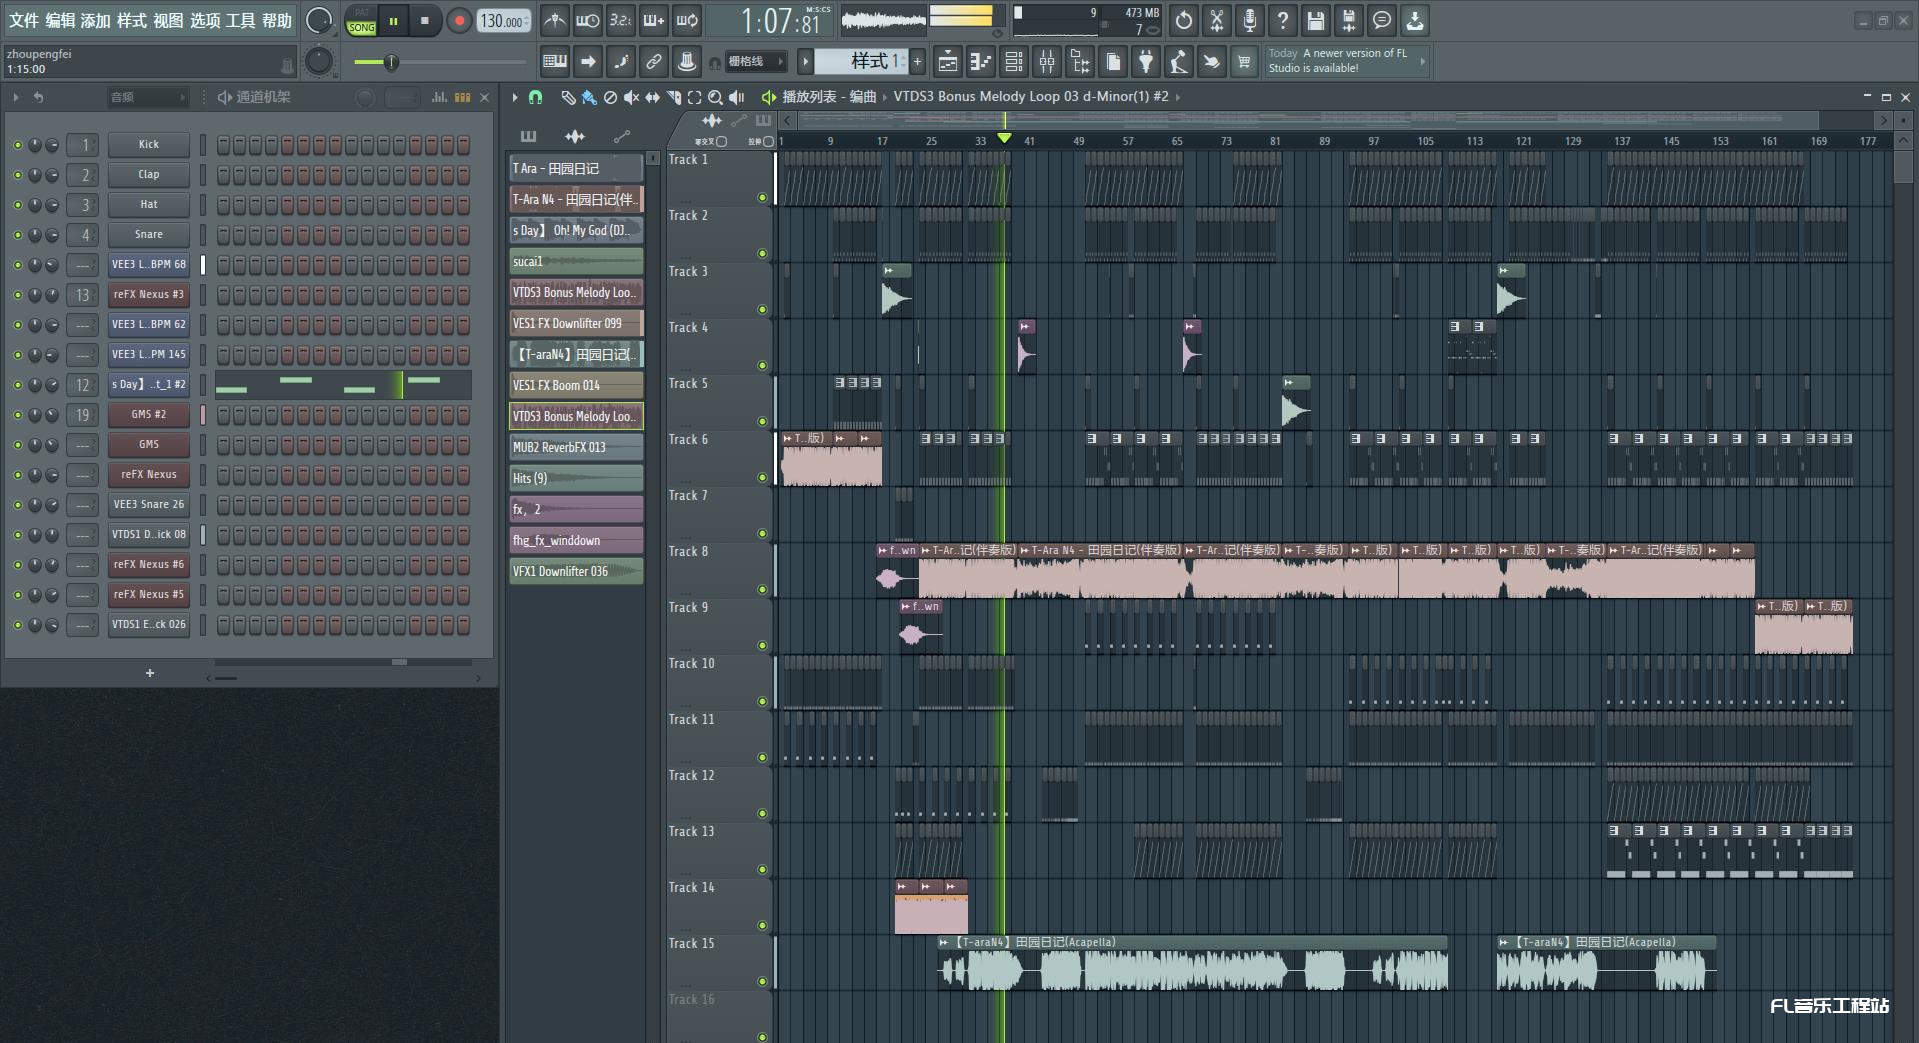Mute Track 1 in the playlist

click(762, 198)
